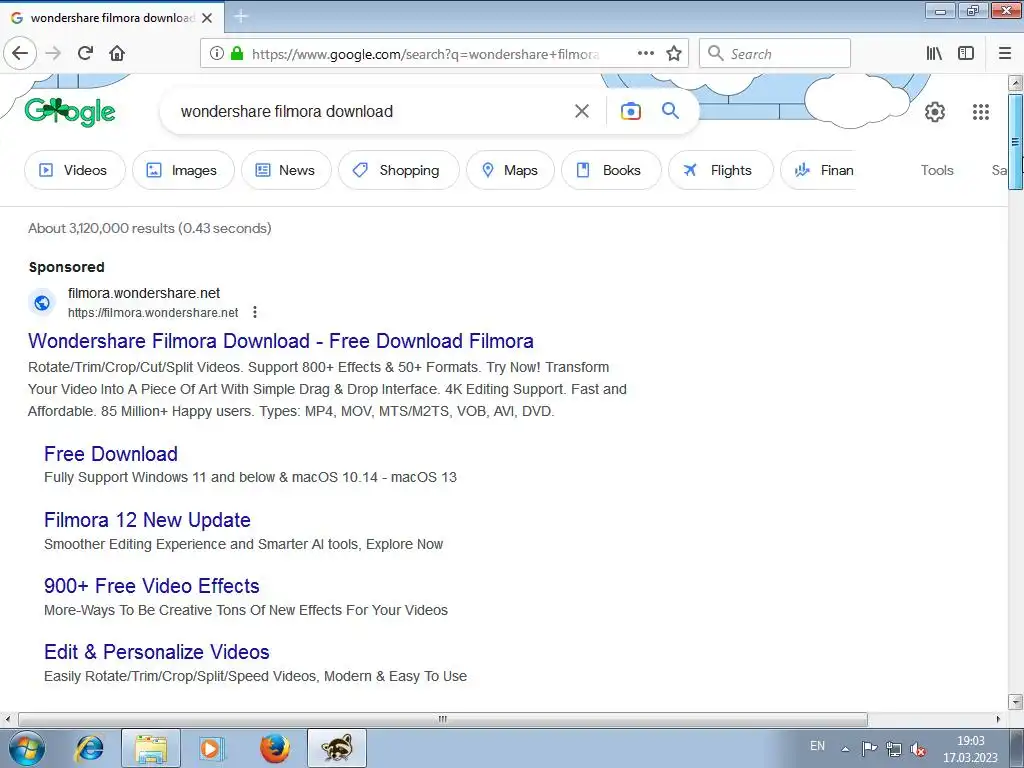The width and height of the screenshot is (1024, 768).
Task: Open Windows Explorer folder in taskbar
Action: (x=151, y=748)
